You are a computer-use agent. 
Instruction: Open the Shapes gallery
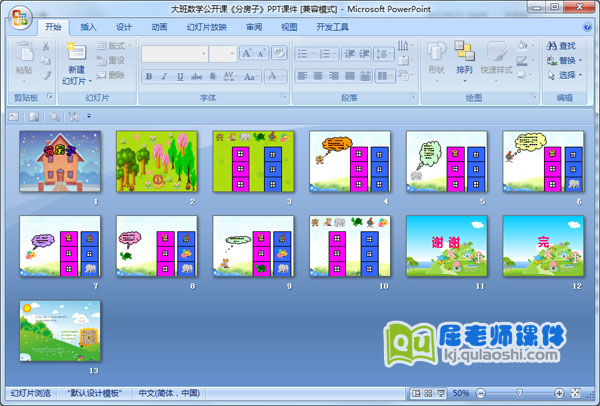[x=437, y=62]
